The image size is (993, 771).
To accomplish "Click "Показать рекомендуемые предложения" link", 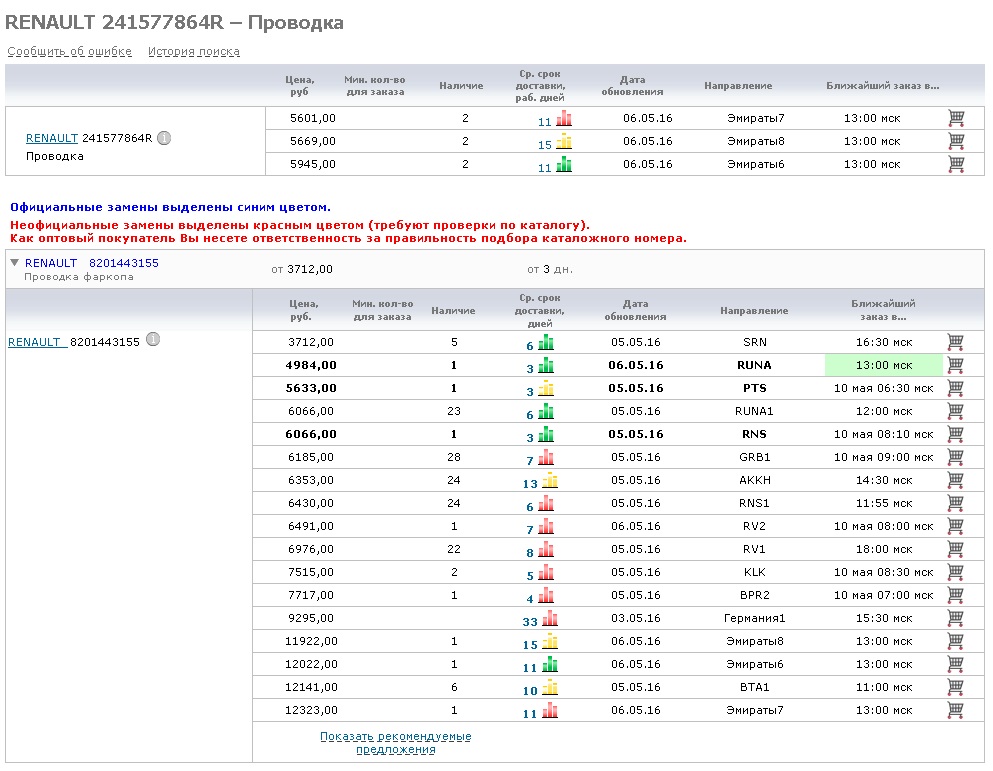I will [x=396, y=742].
